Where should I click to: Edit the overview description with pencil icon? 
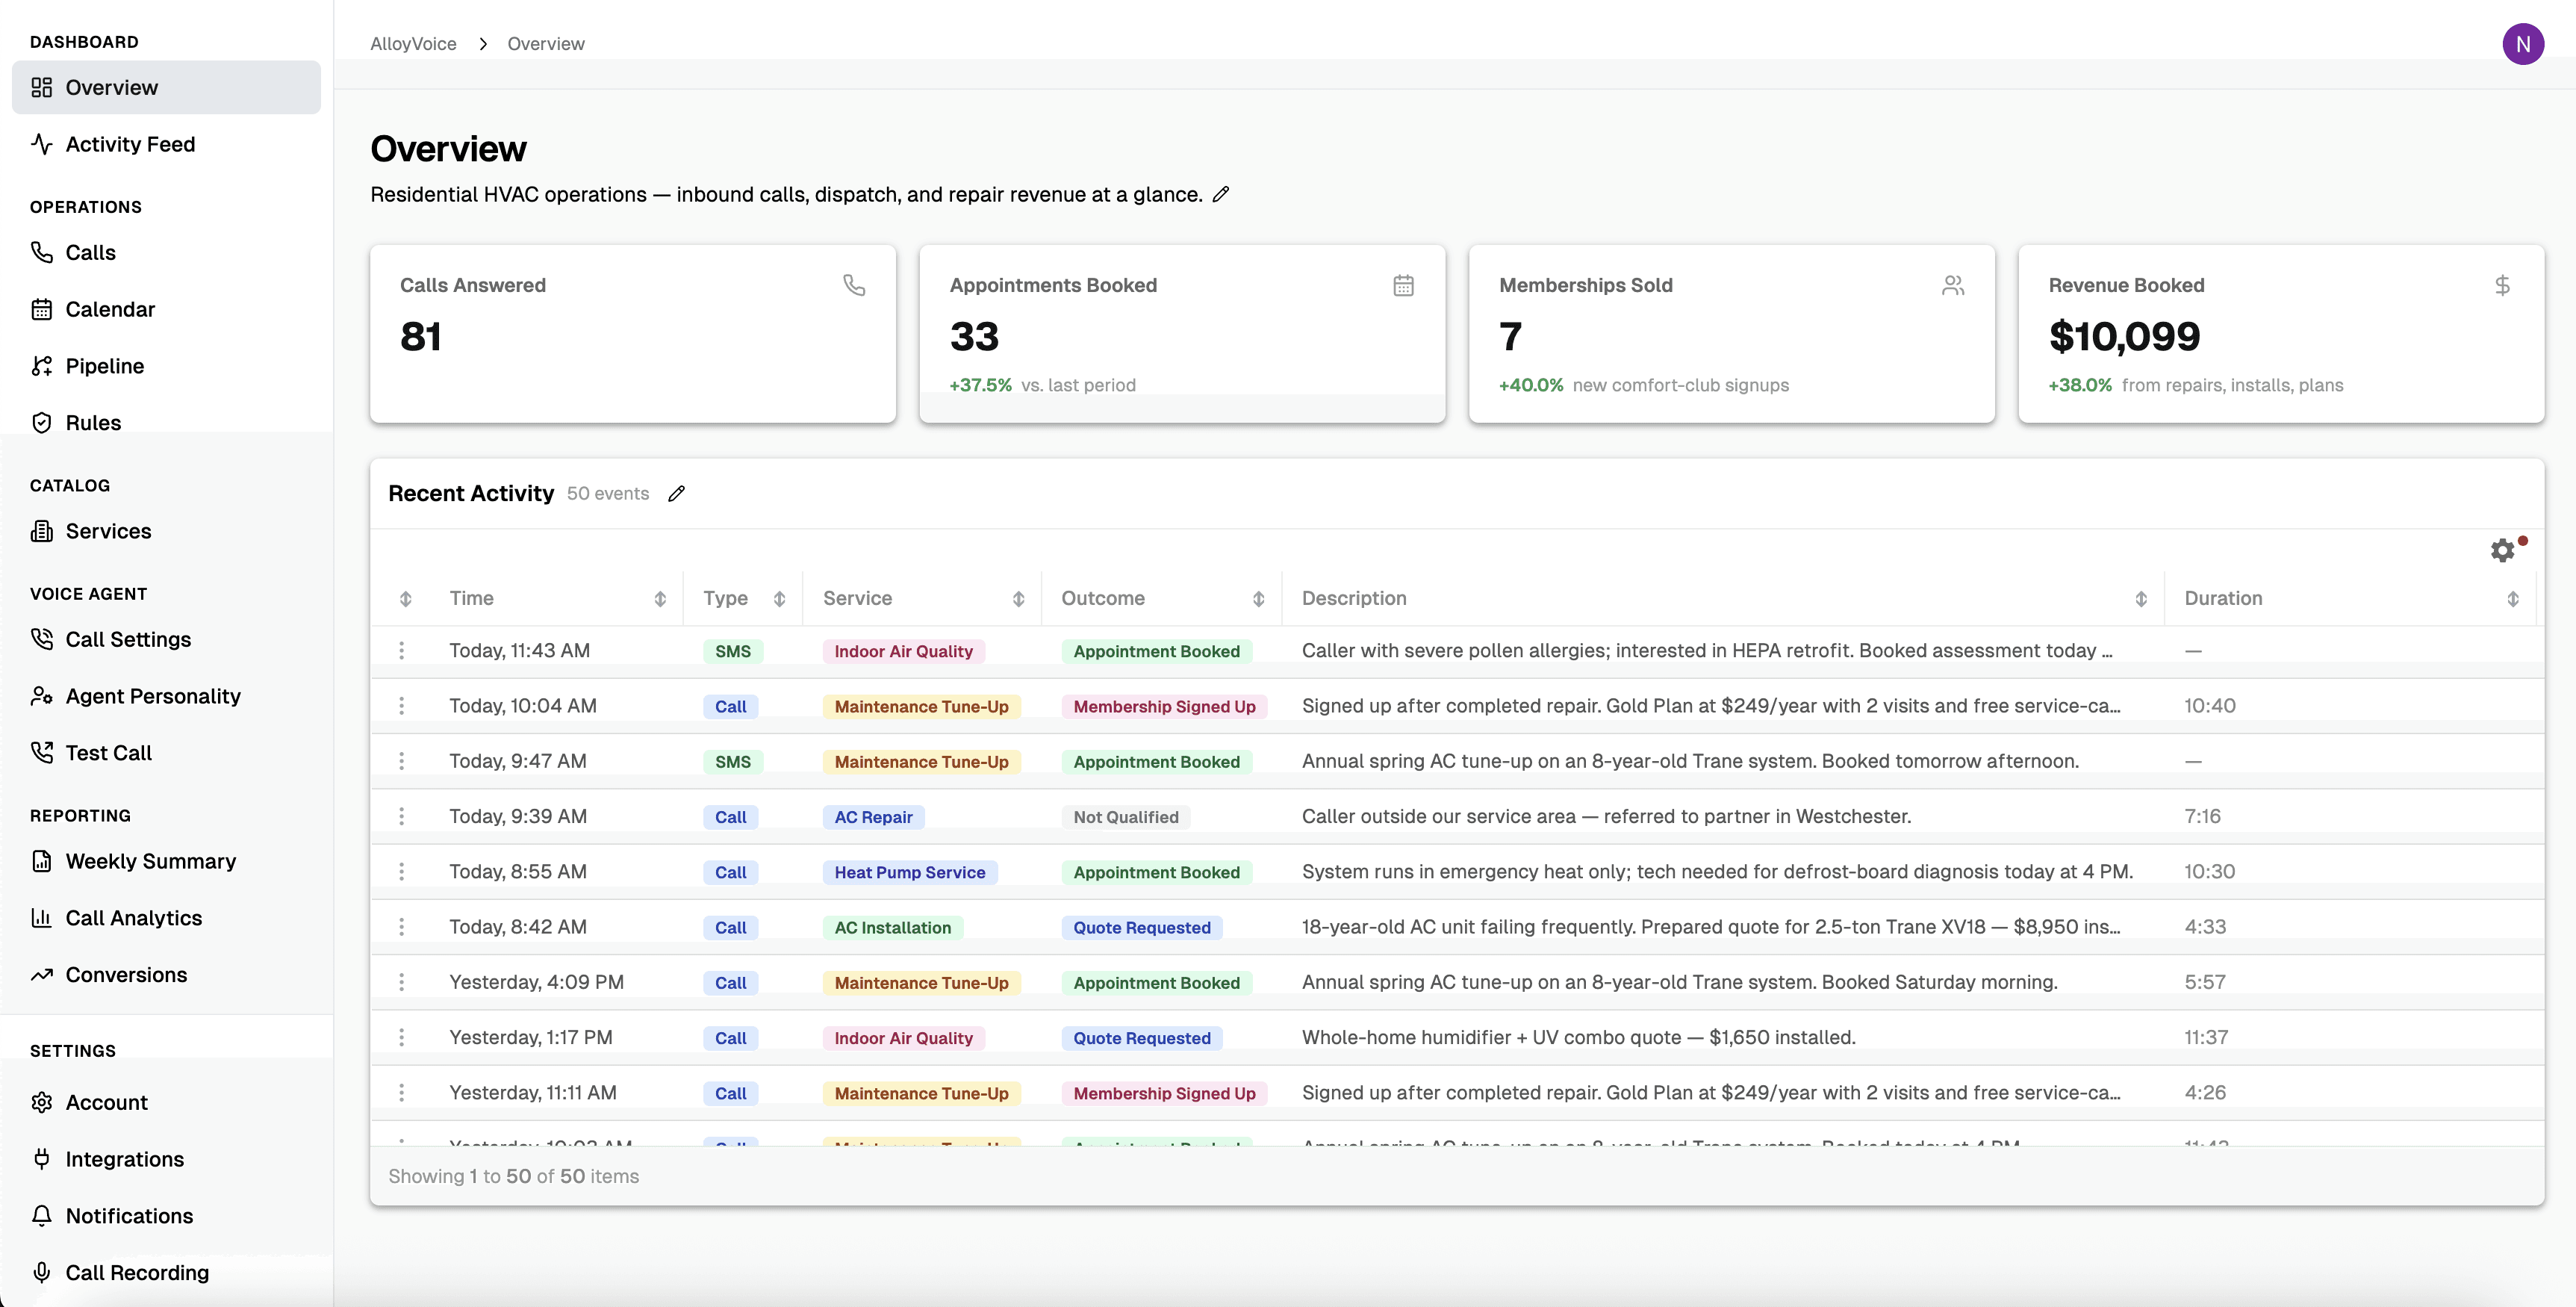coord(1221,194)
